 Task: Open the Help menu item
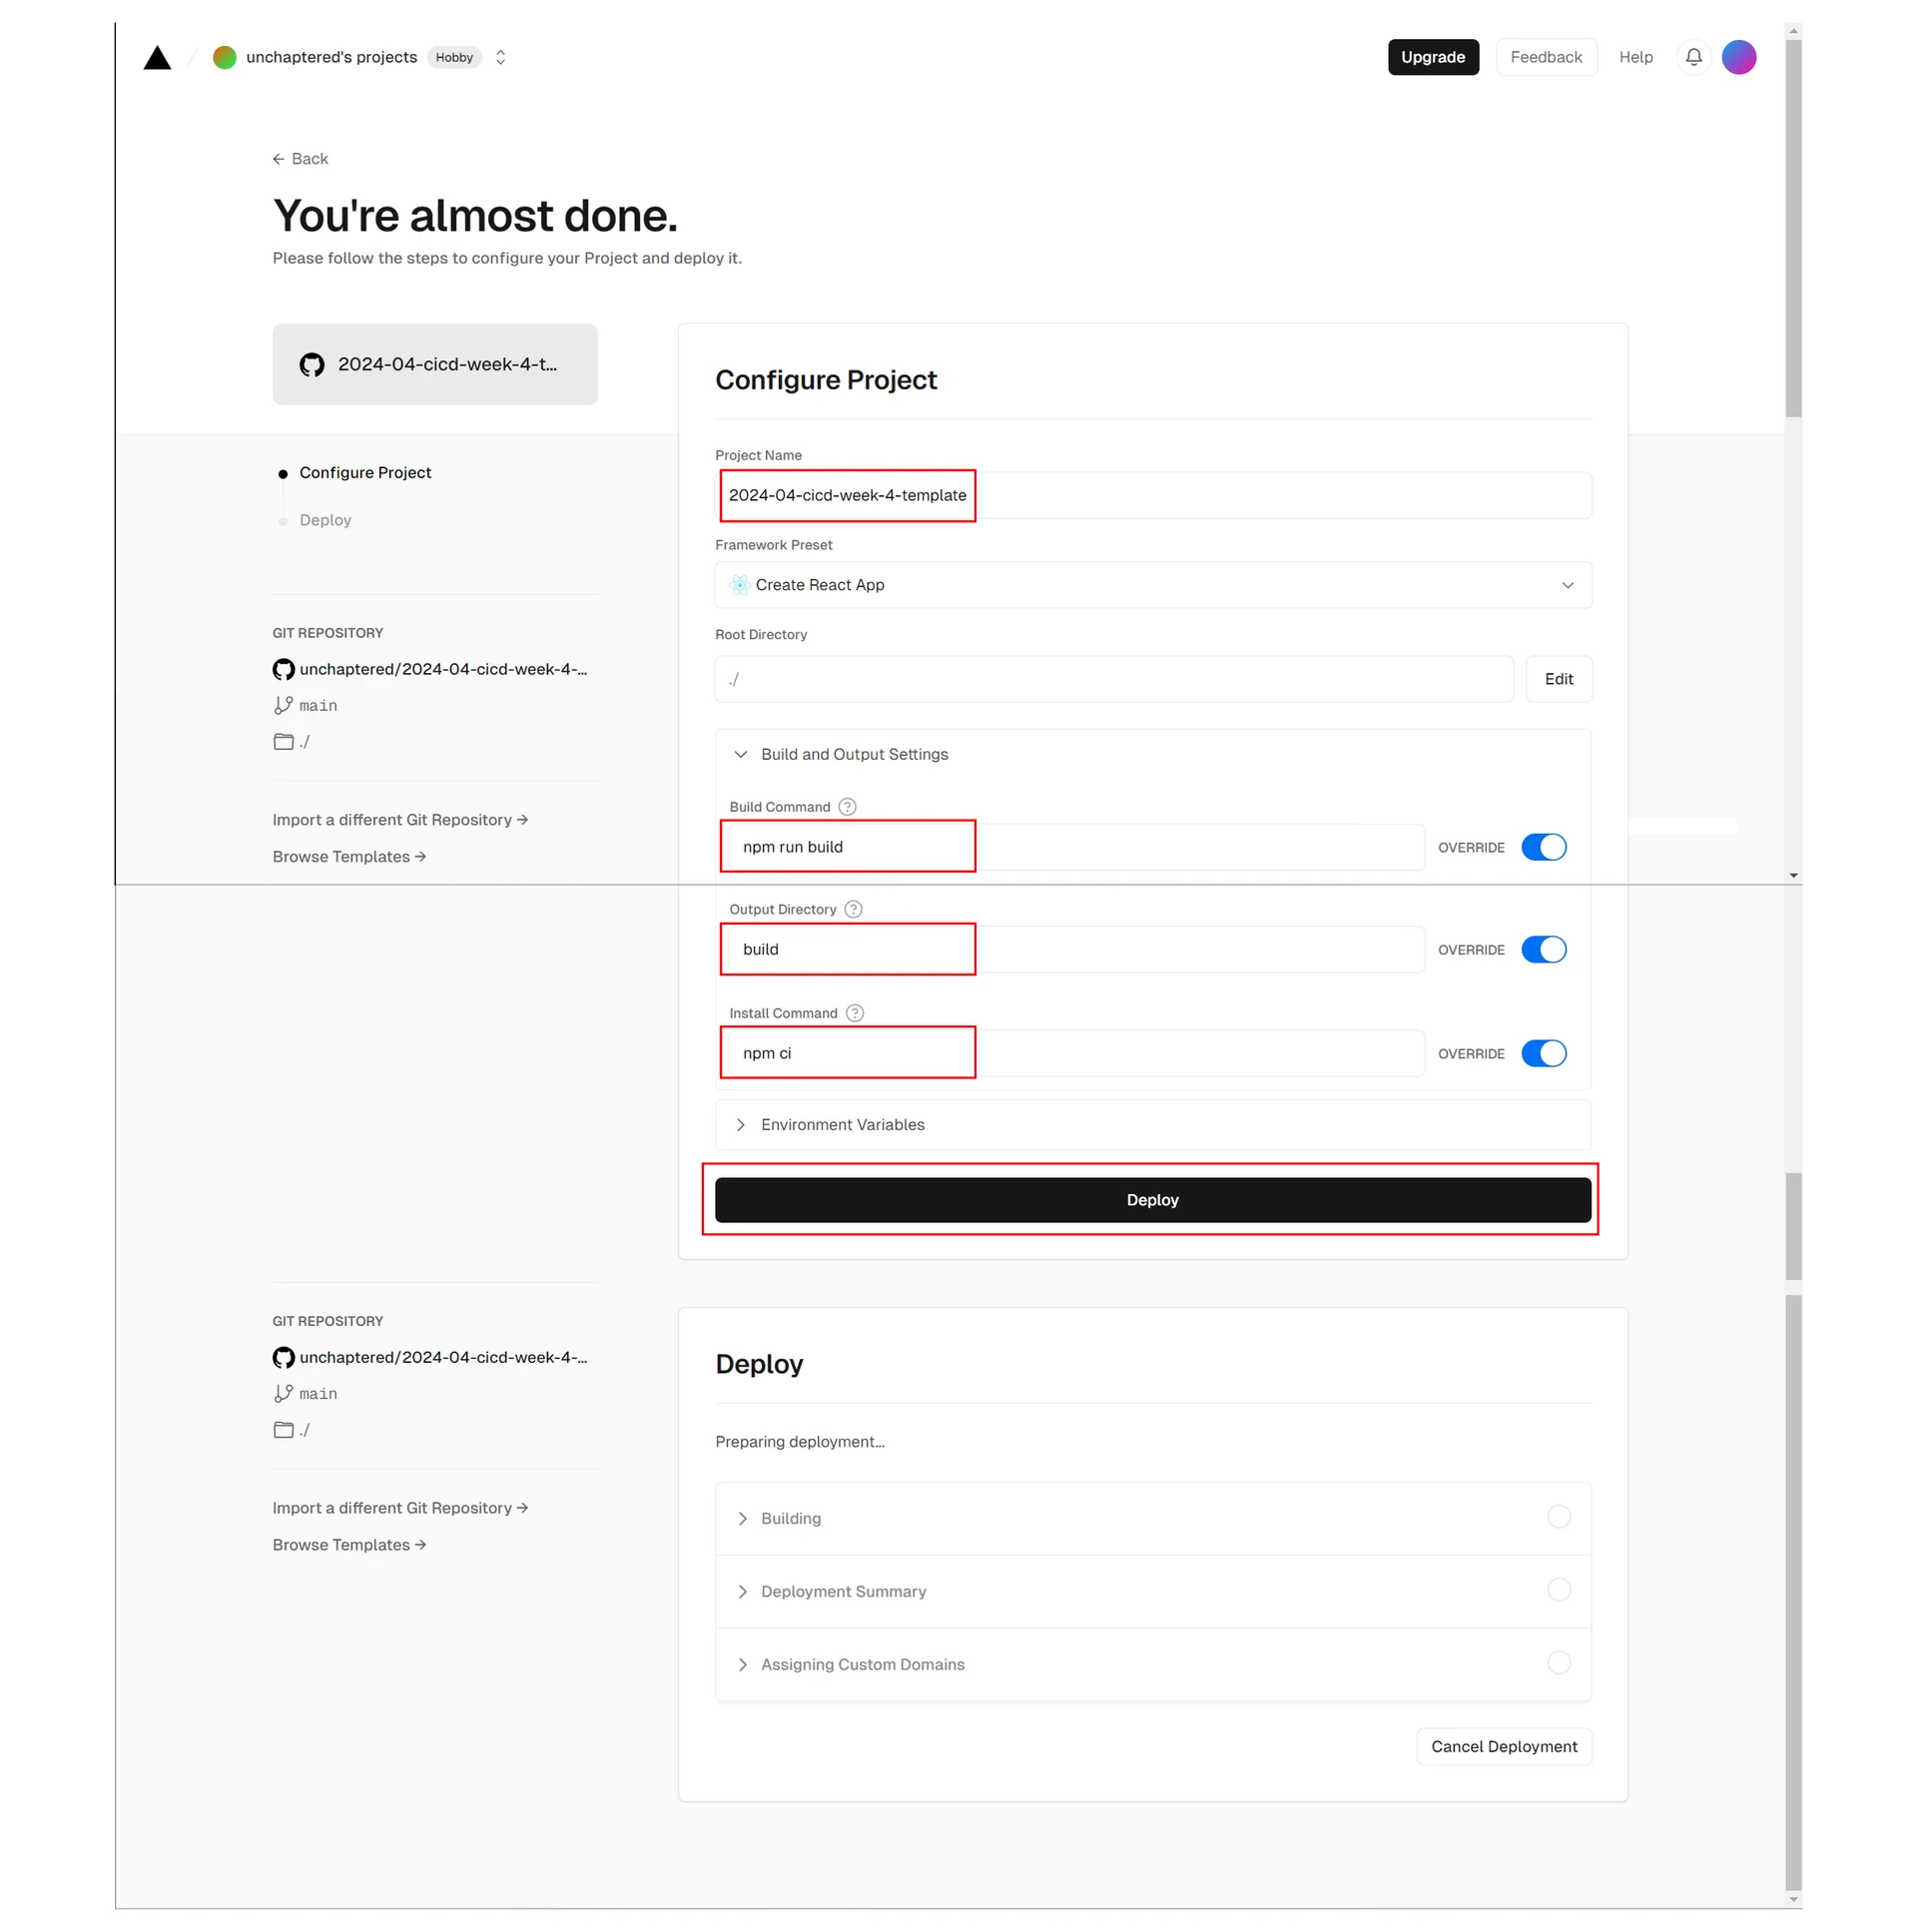(1635, 57)
